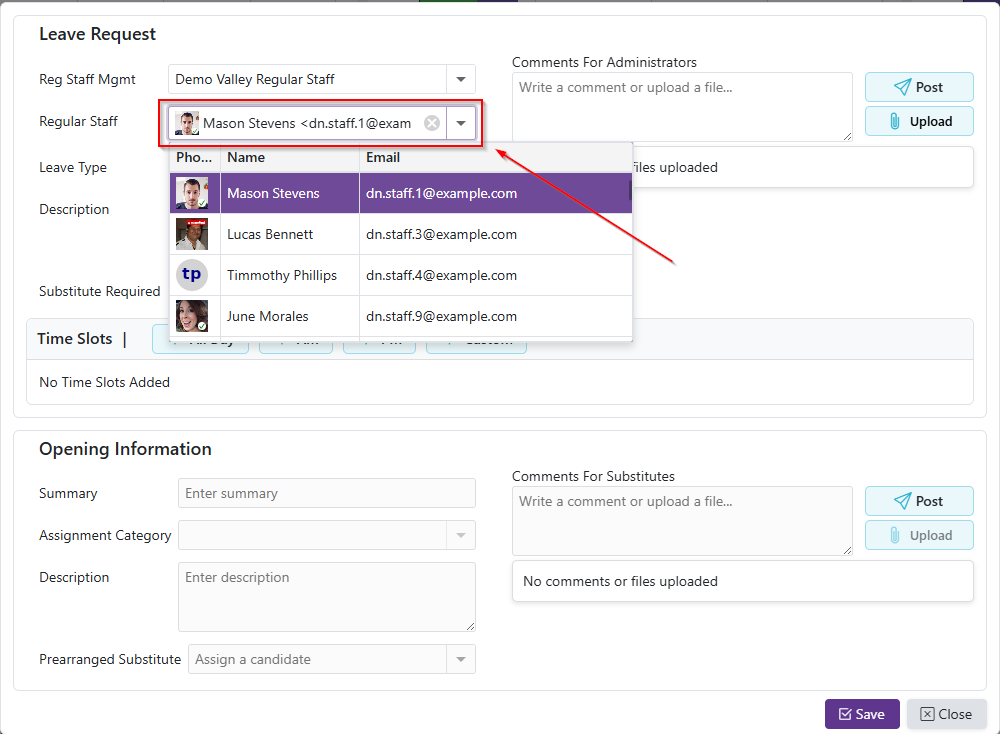Click Mason Stevens' photo in dropdown list
The height and width of the screenshot is (734, 1000).
tap(192, 193)
